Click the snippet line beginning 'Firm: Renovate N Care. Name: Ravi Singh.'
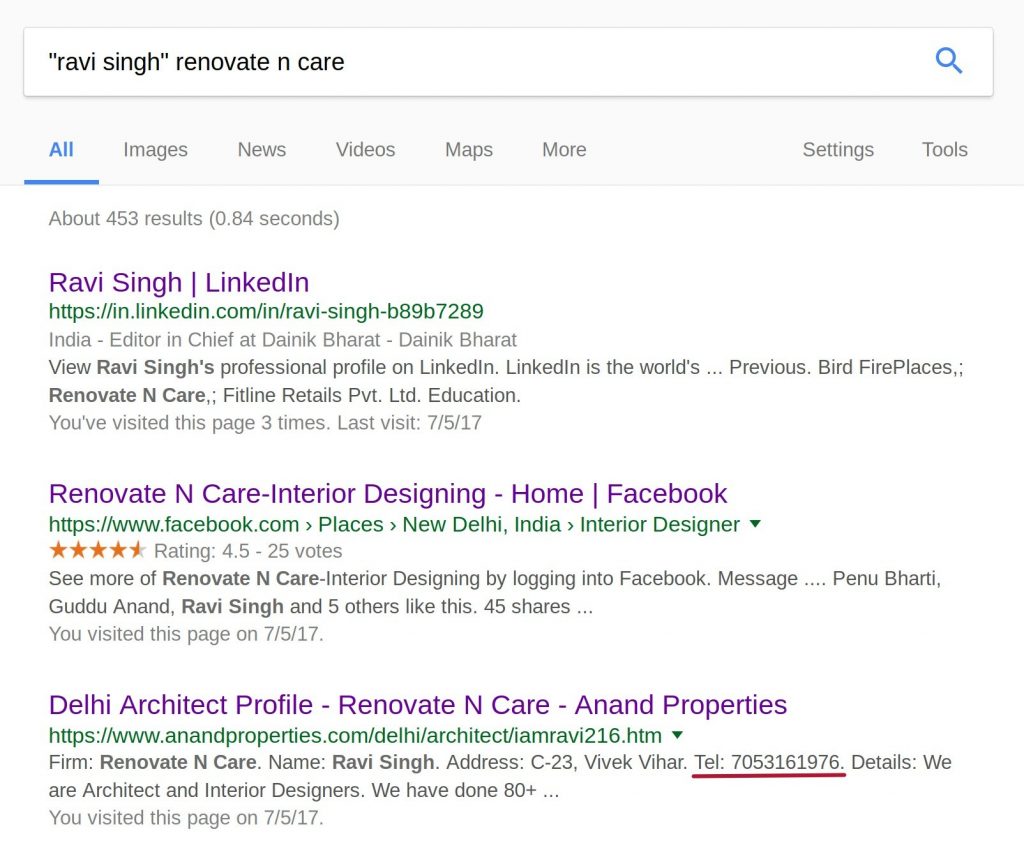Viewport: 1024px width, 857px height. pos(500,762)
